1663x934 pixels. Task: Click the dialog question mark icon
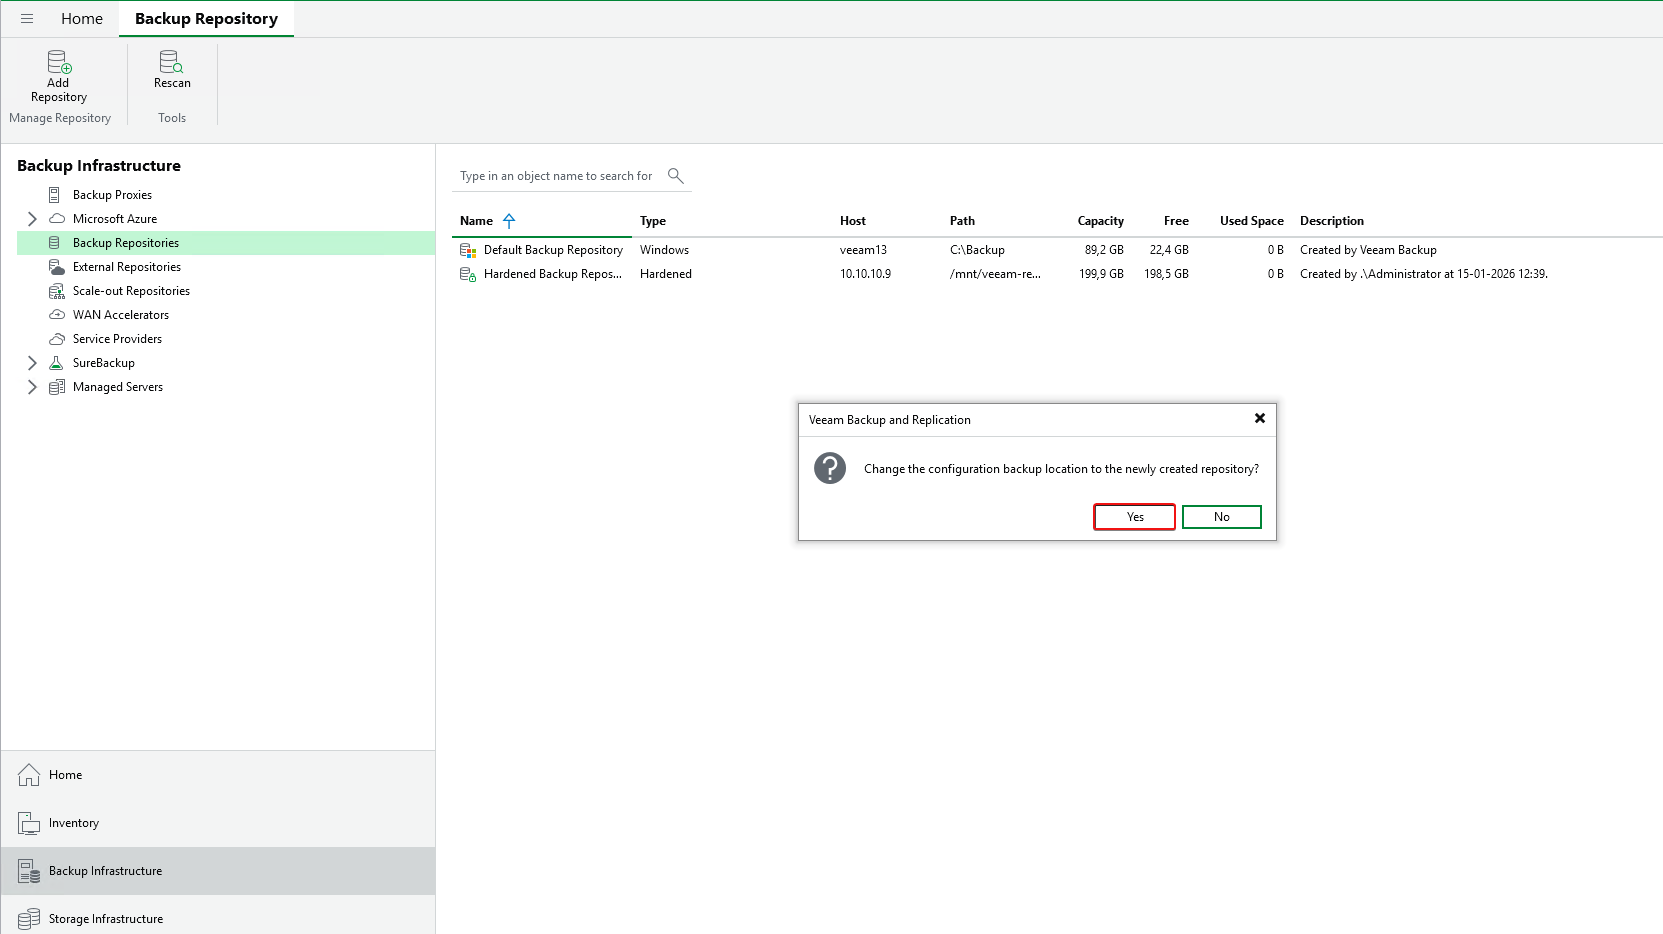click(830, 468)
